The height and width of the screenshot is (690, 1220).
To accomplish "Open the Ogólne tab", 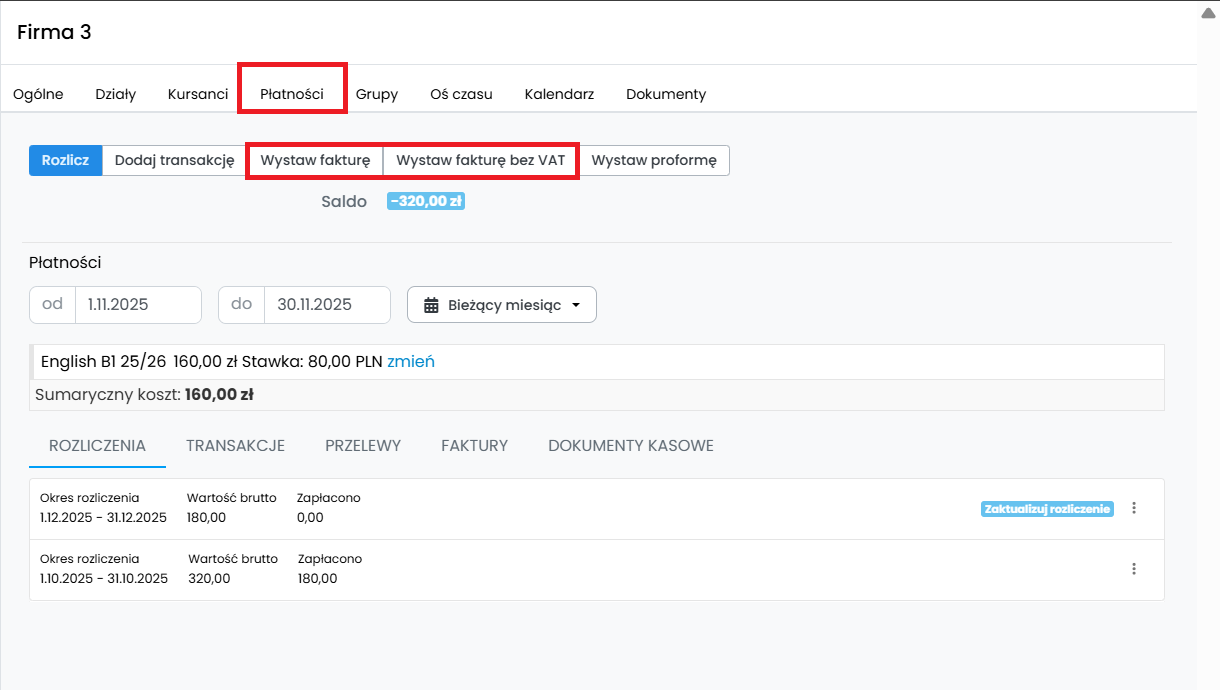I will (x=38, y=94).
